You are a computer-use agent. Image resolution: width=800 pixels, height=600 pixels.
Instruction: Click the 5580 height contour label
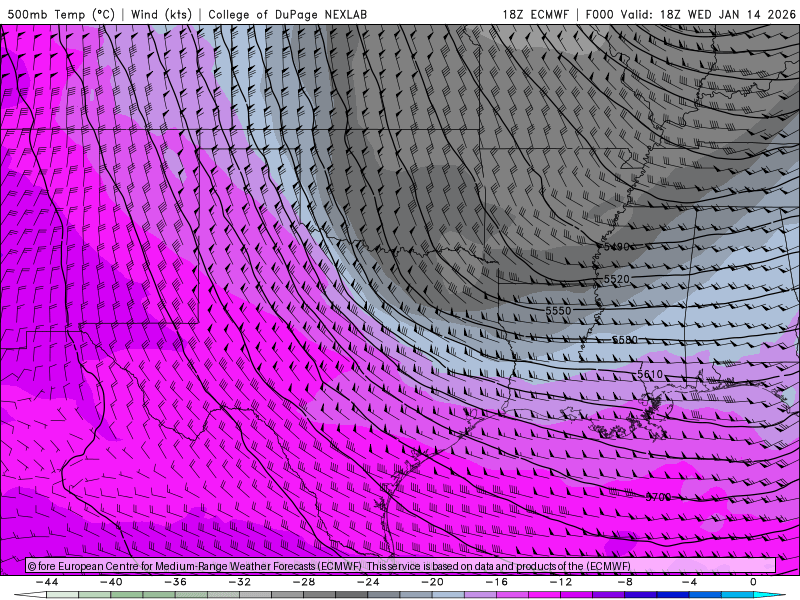pos(624,340)
